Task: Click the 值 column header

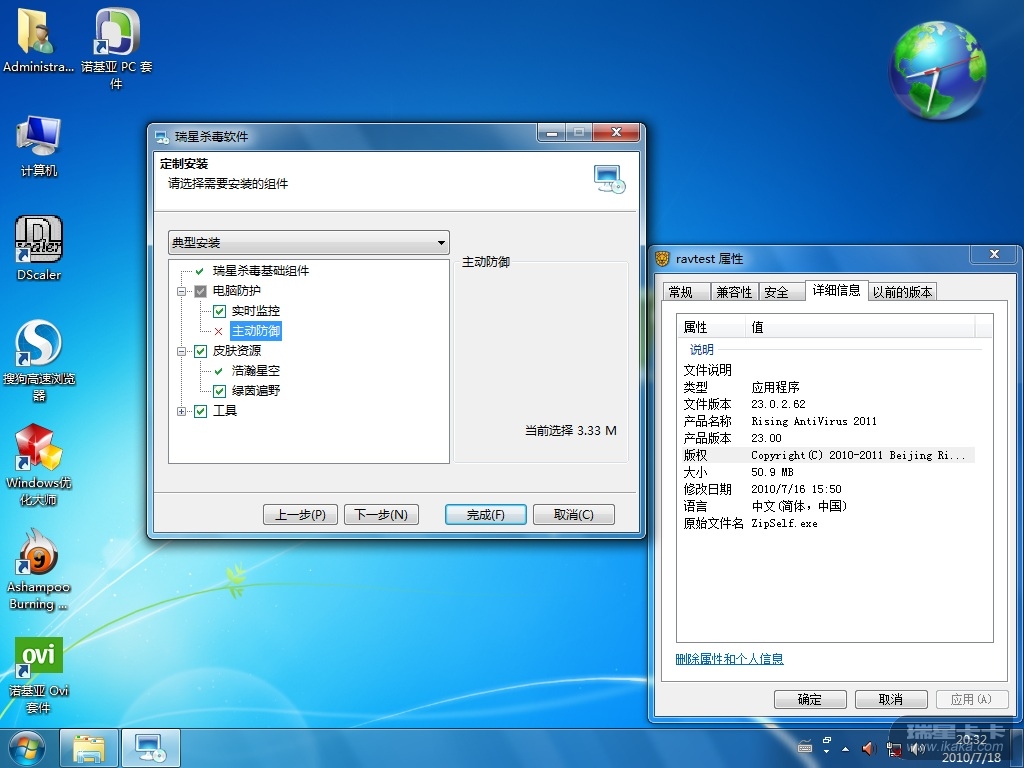Action: [x=860, y=327]
